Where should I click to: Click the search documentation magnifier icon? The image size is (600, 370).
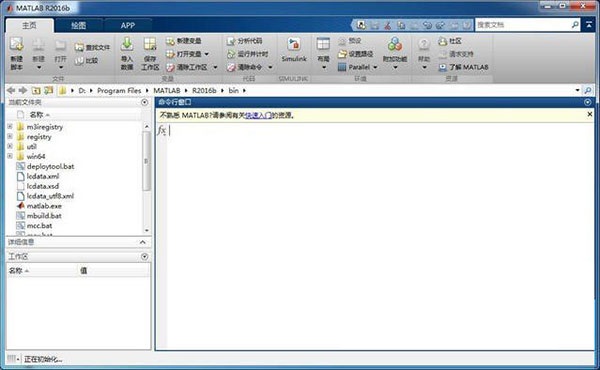pos(575,25)
